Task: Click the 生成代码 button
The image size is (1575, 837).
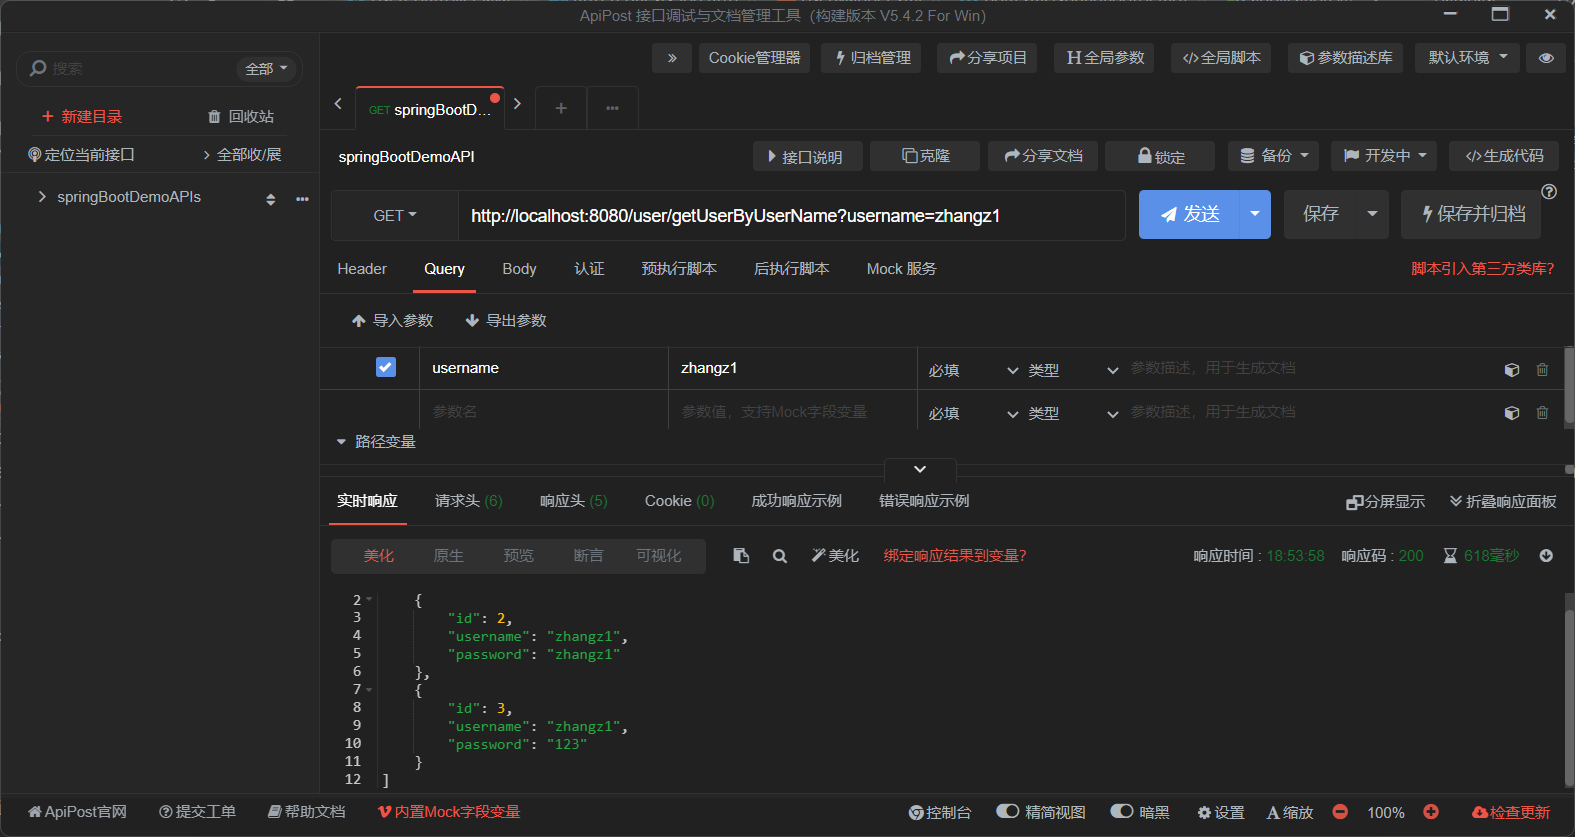Action: [1504, 156]
